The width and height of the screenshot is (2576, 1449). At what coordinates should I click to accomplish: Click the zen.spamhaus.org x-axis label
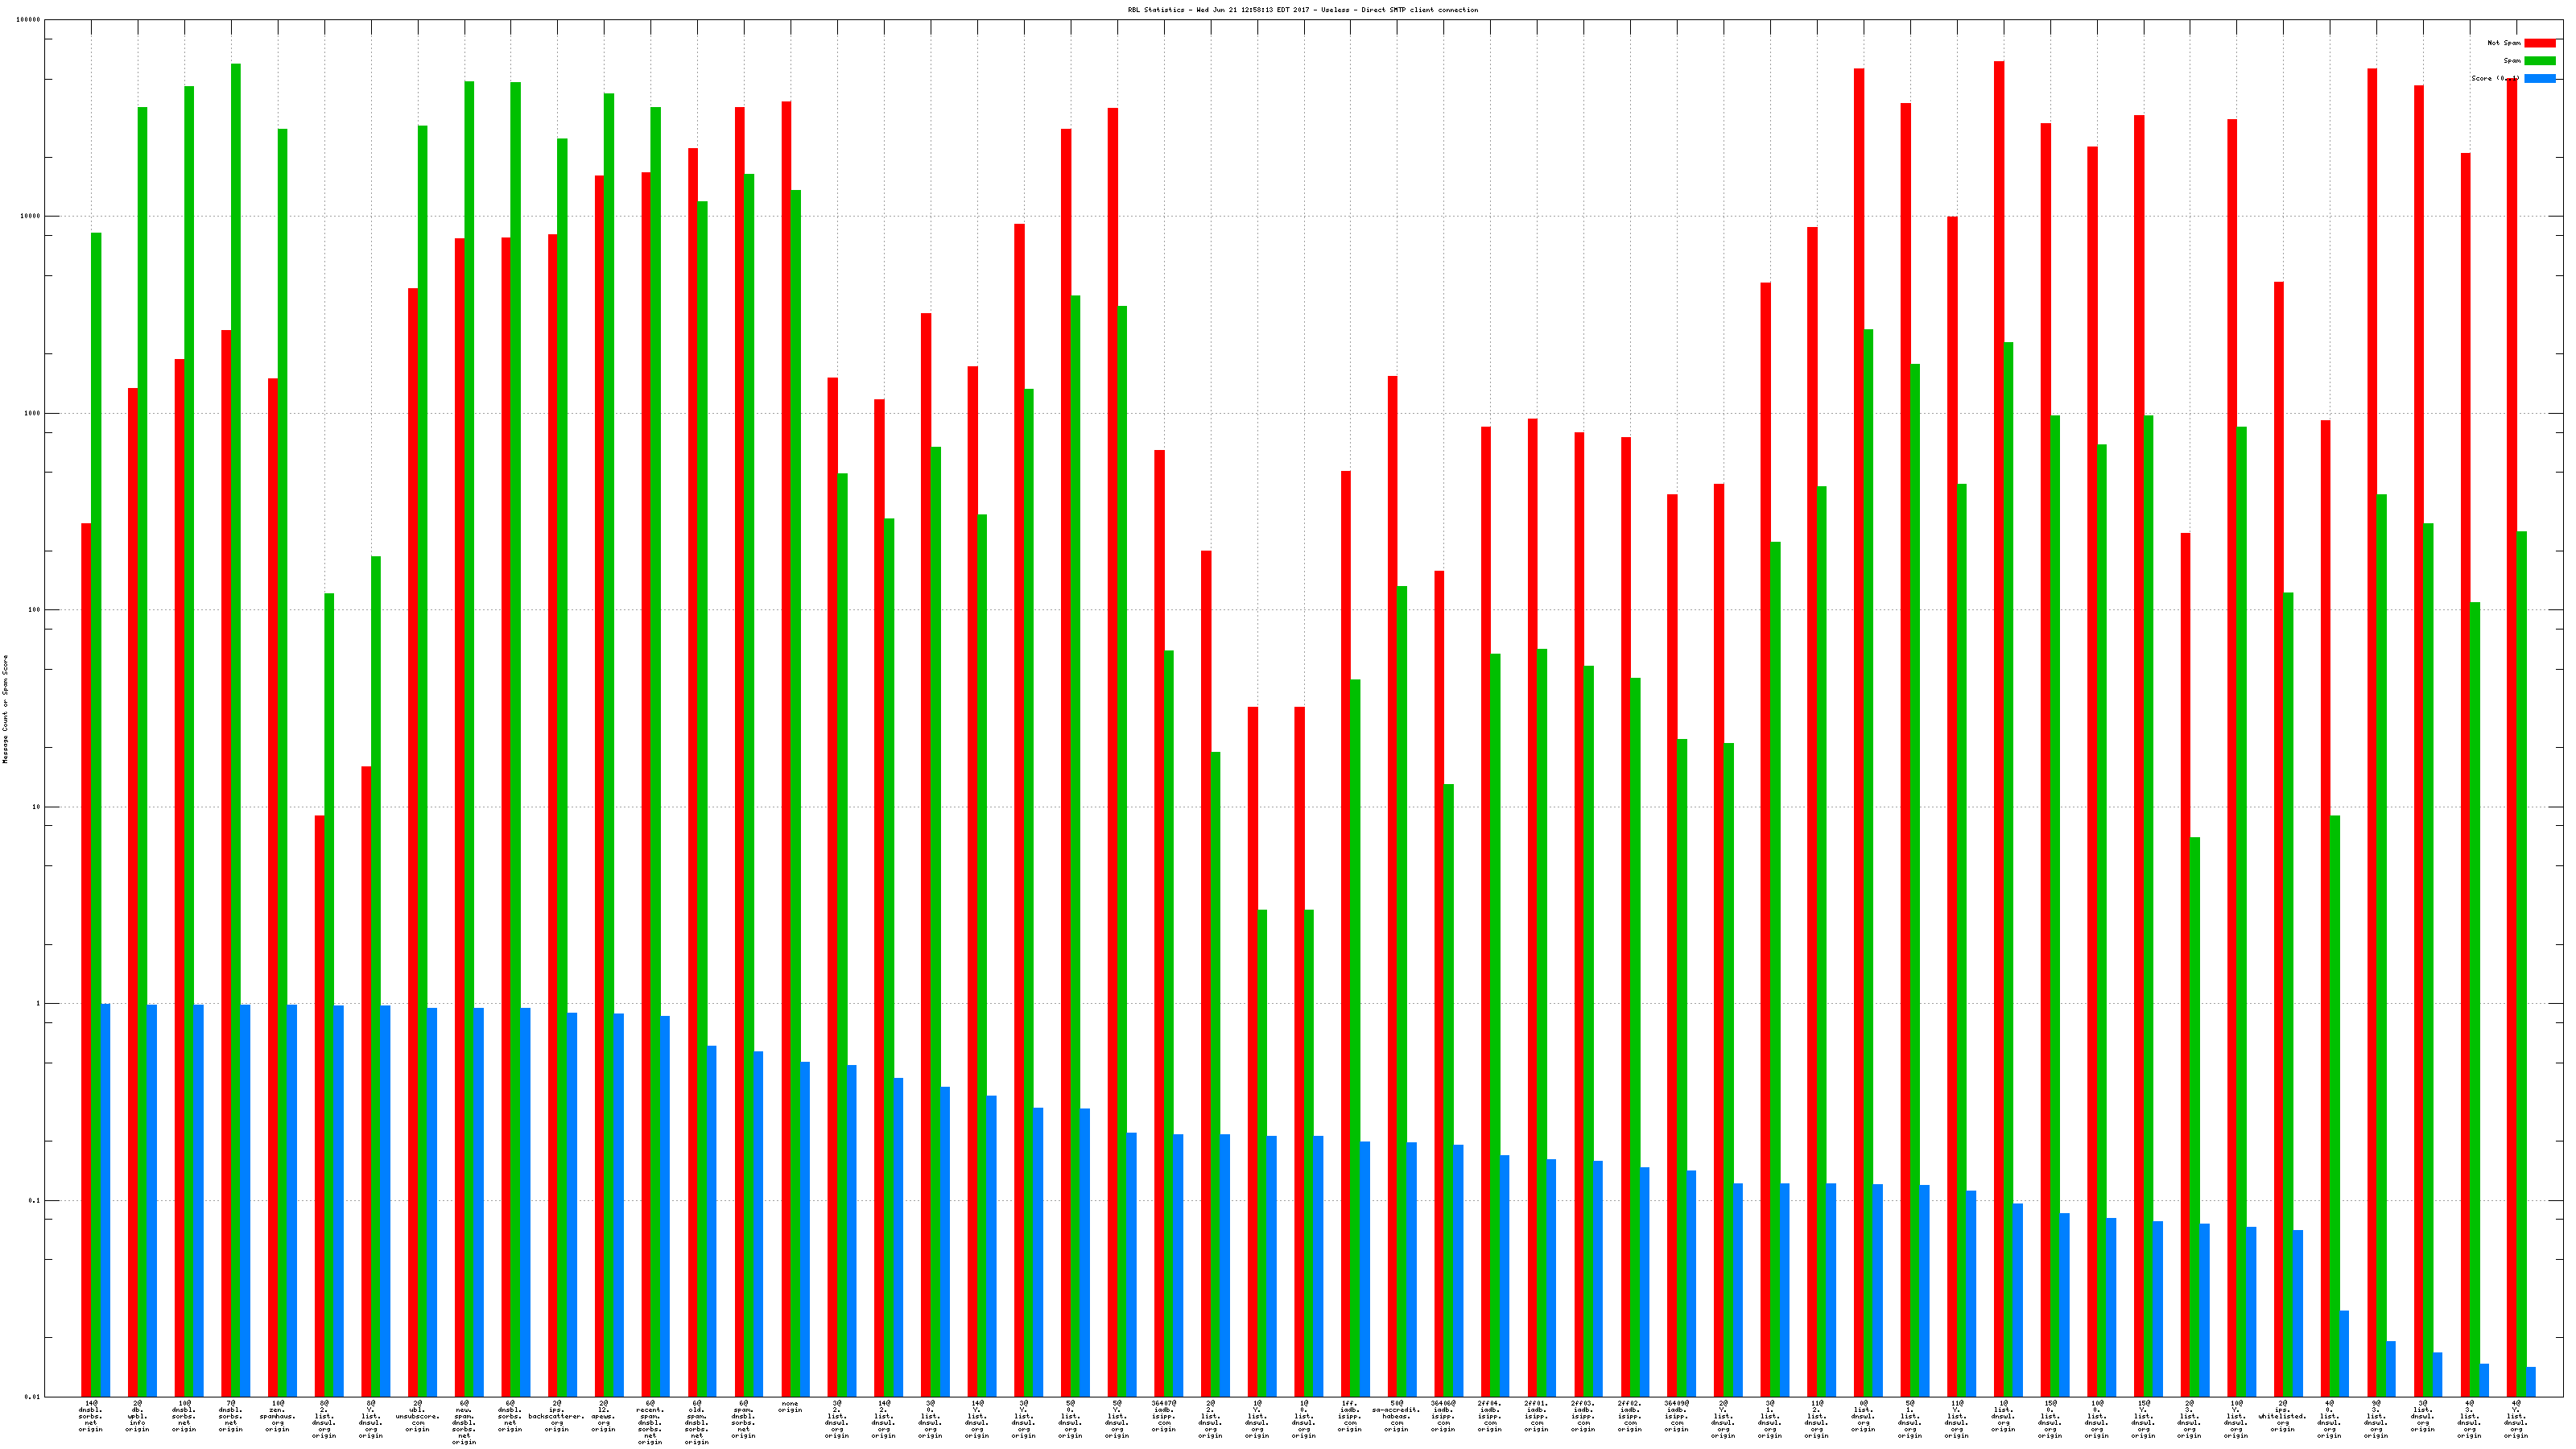277,1417
